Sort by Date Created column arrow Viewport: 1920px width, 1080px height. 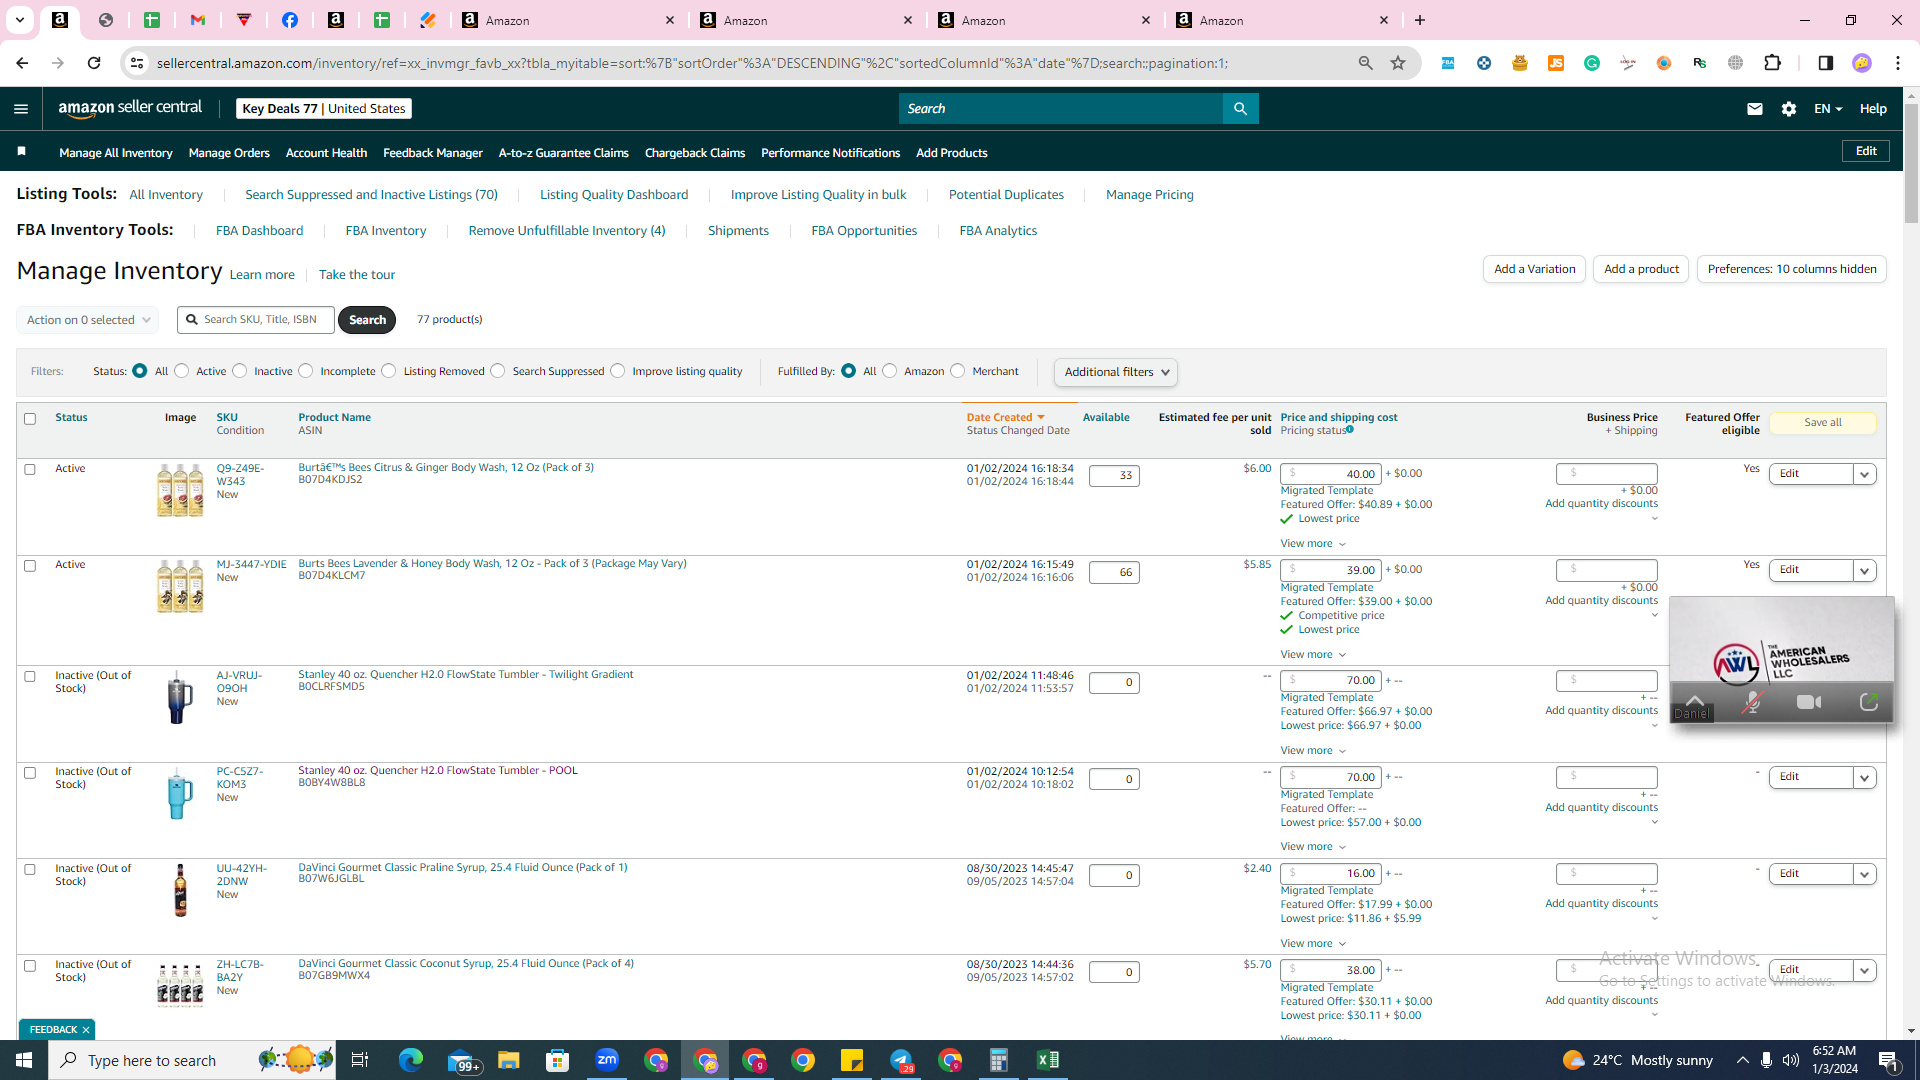1041,417
